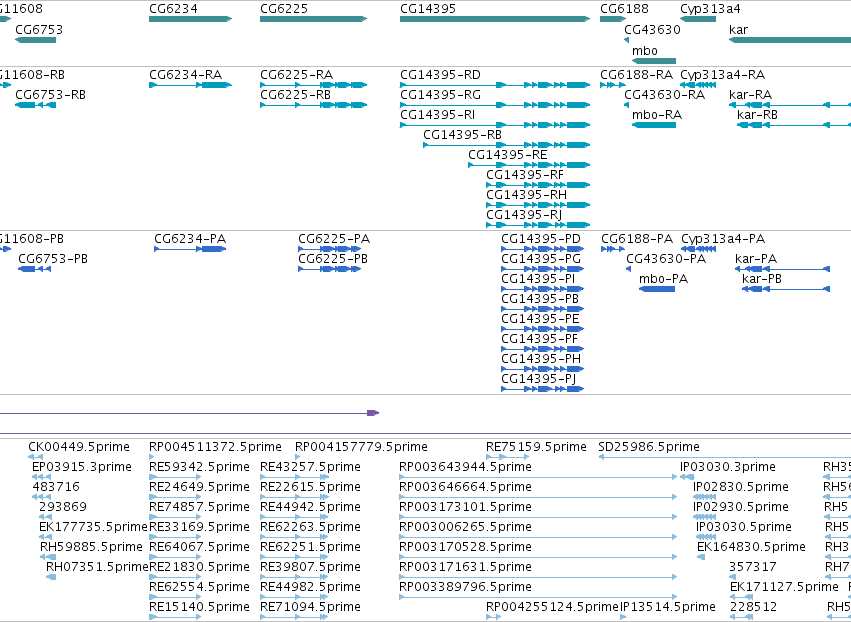Select transcript CG6188-RA

[x=636, y=74]
